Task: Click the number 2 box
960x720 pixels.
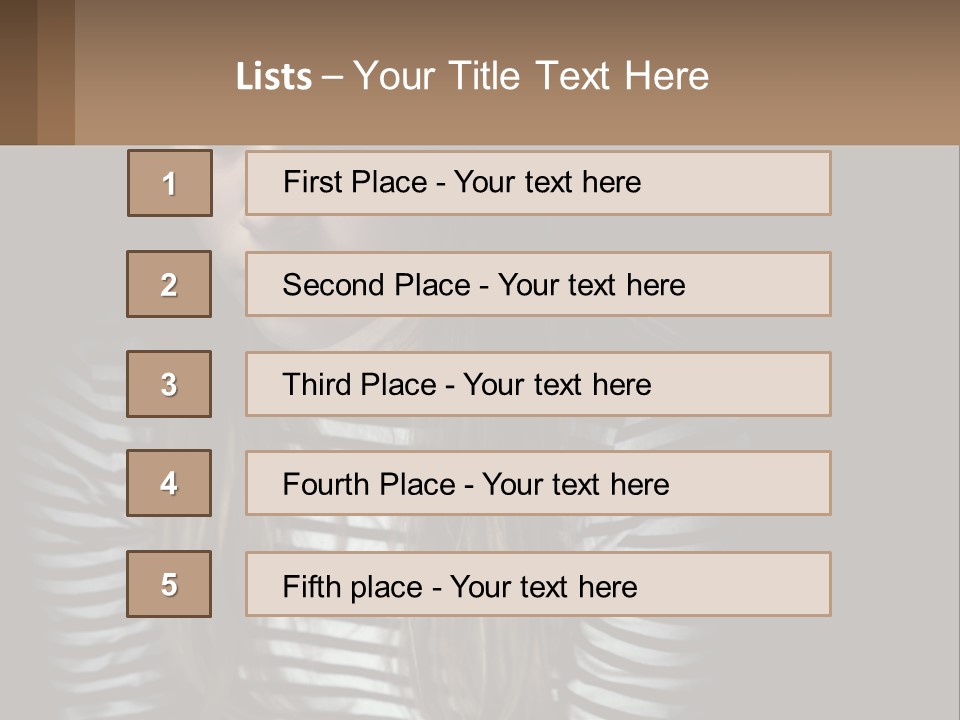Action: [x=169, y=284]
